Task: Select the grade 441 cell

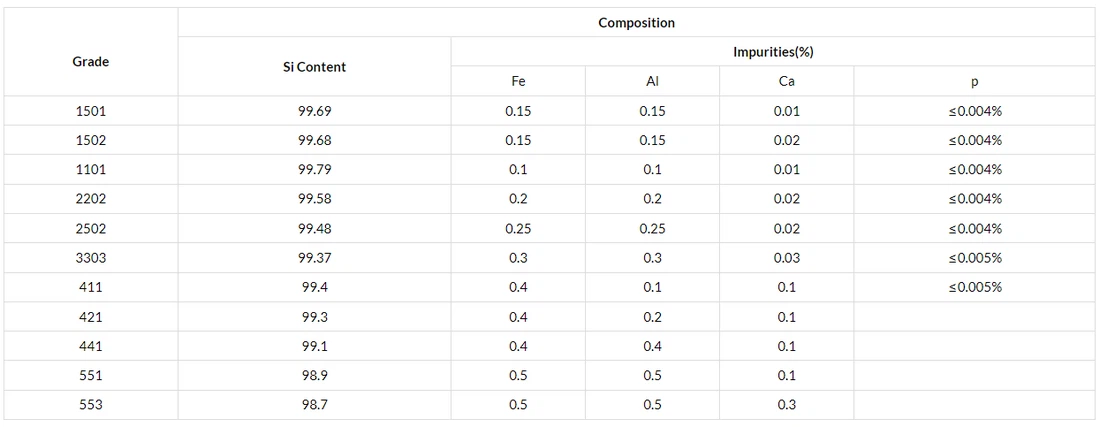Action: pos(91,346)
